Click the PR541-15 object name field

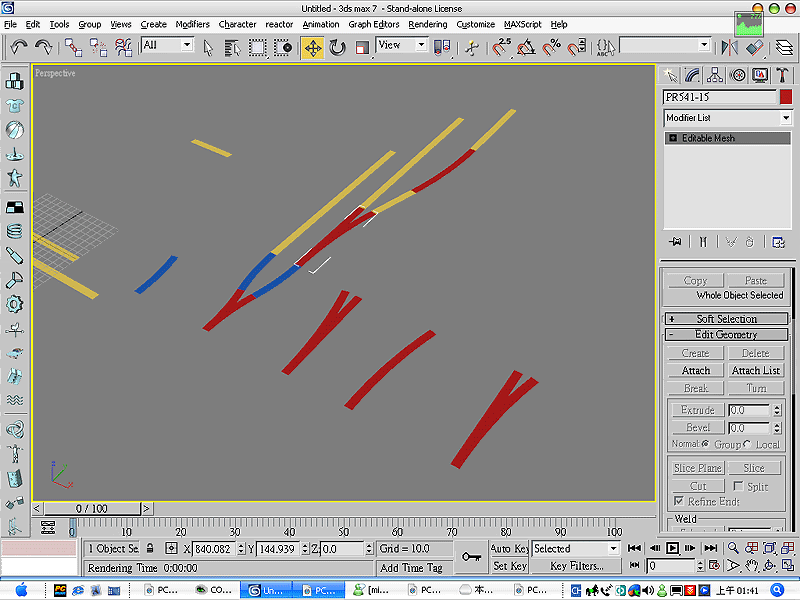tap(719, 97)
